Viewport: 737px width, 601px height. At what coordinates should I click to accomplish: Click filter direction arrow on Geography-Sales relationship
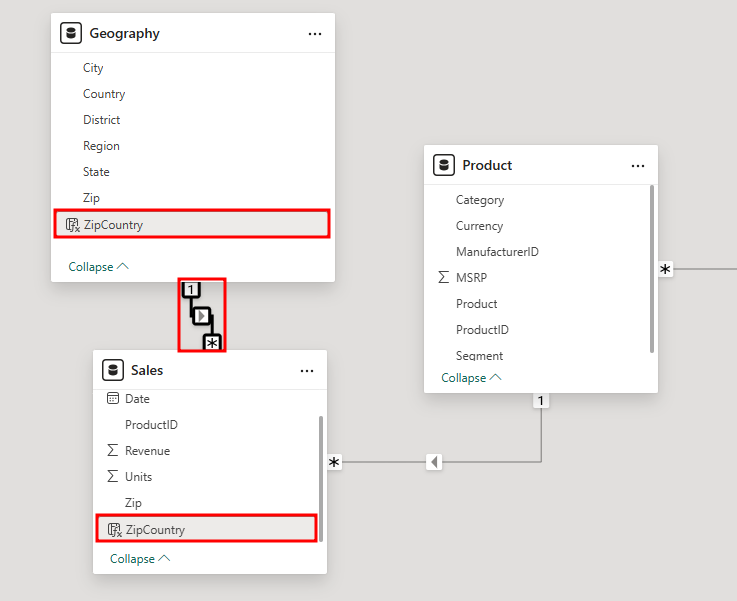click(x=202, y=316)
